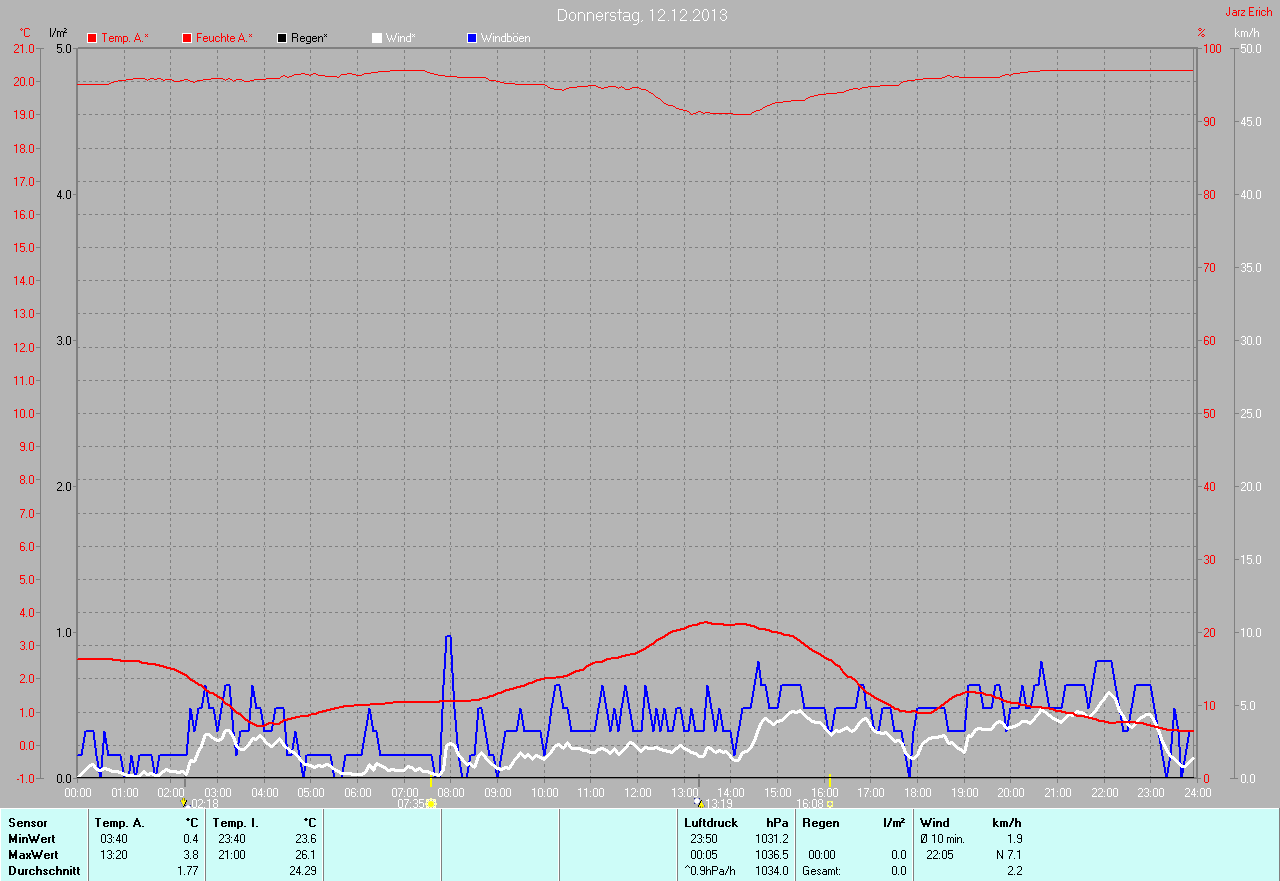Click the black Regen legend square
1280x881 pixels.
(x=282, y=38)
